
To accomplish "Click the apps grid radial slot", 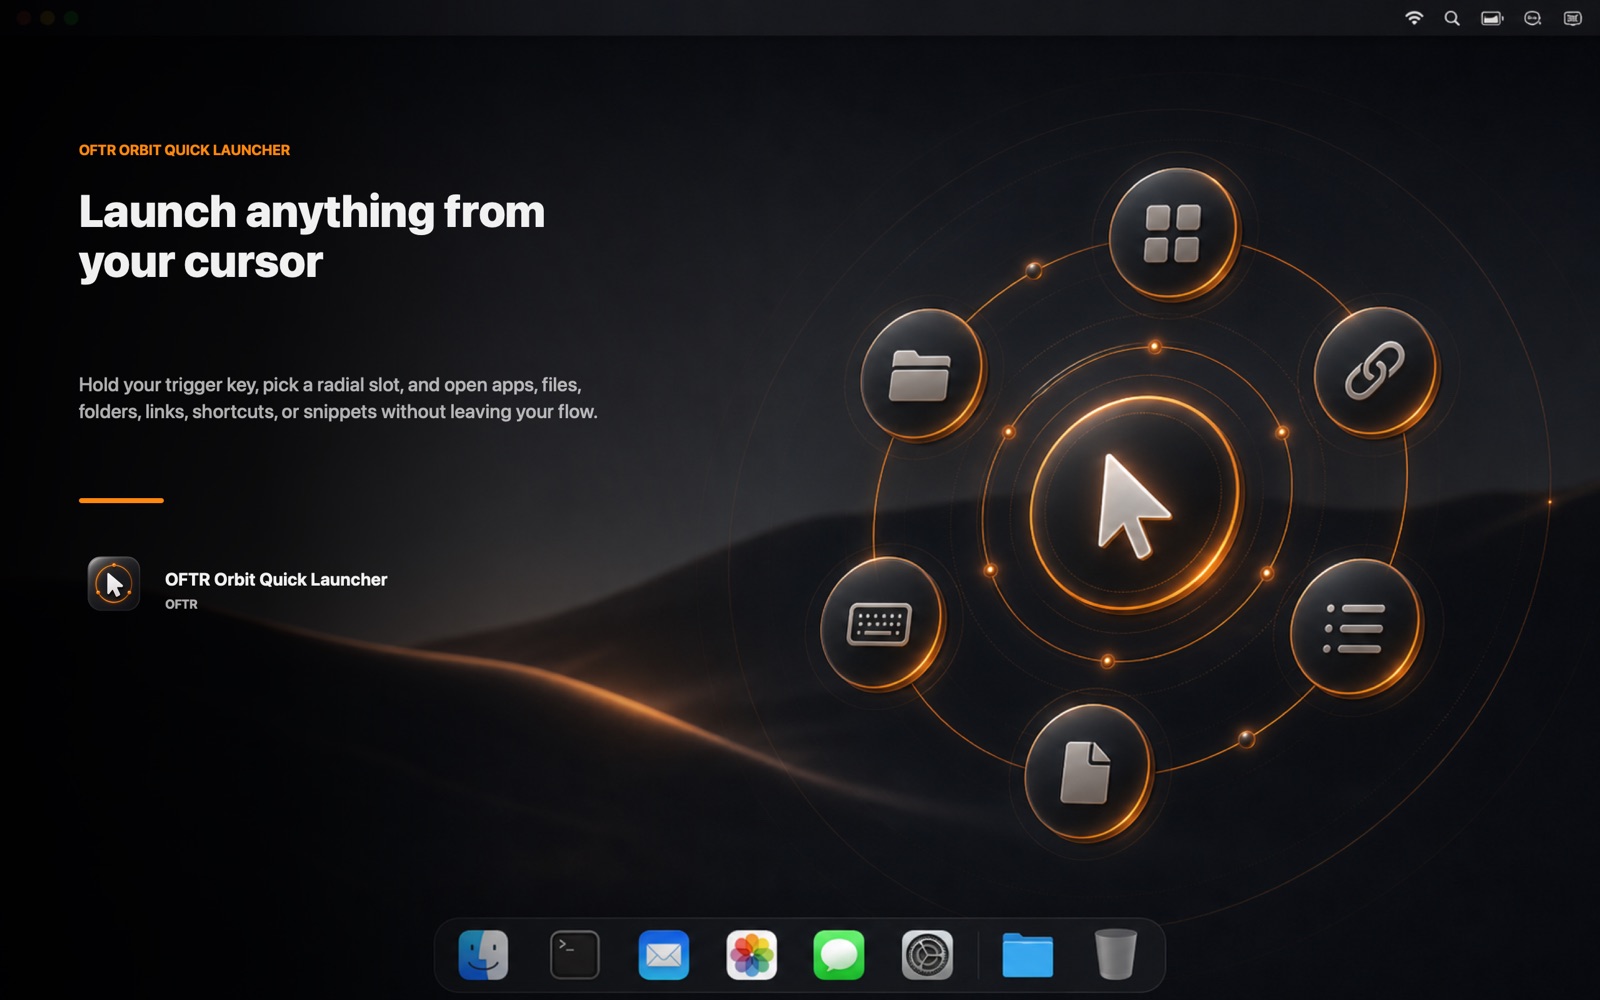I will click(1173, 233).
